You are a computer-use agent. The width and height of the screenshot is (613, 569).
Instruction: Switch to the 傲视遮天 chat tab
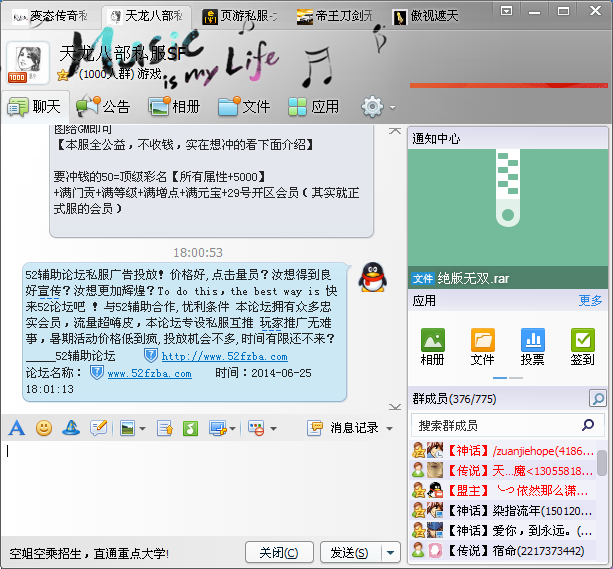click(x=426, y=16)
